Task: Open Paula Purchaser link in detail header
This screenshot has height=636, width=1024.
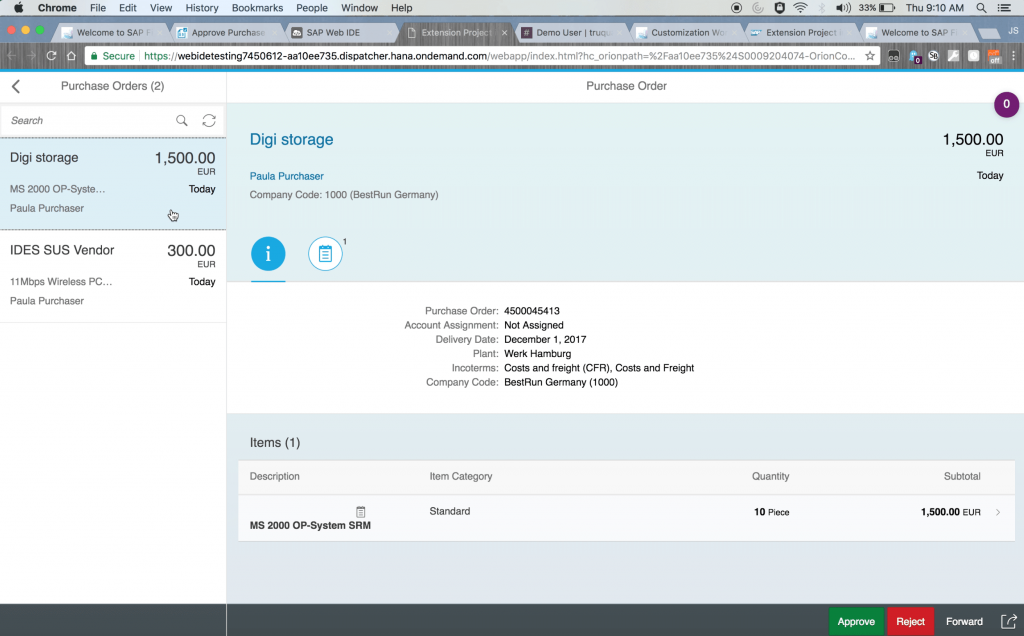Action: pyautogui.click(x=286, y=176)
